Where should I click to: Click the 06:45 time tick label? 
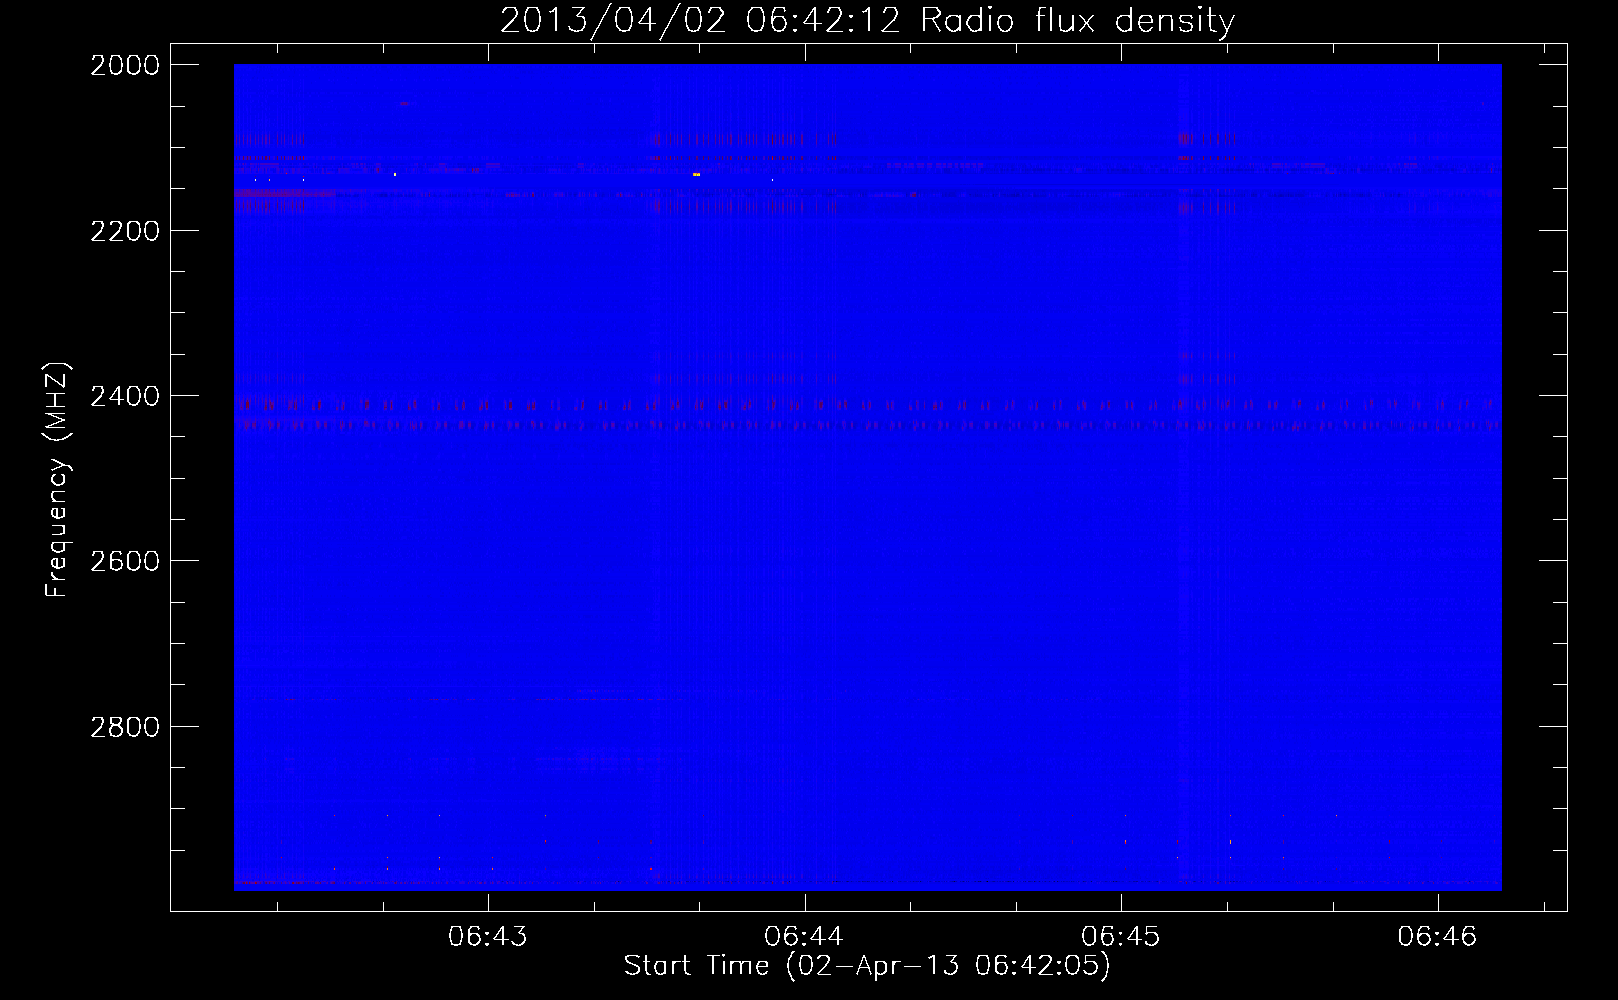click(1121, 937)
